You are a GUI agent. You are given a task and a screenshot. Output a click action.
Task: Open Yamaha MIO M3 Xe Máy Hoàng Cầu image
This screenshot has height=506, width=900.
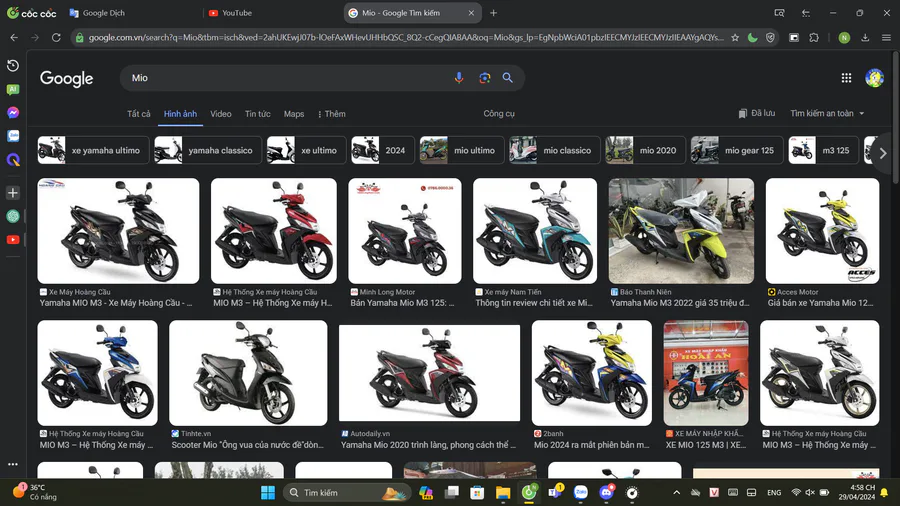click(118, 231)
